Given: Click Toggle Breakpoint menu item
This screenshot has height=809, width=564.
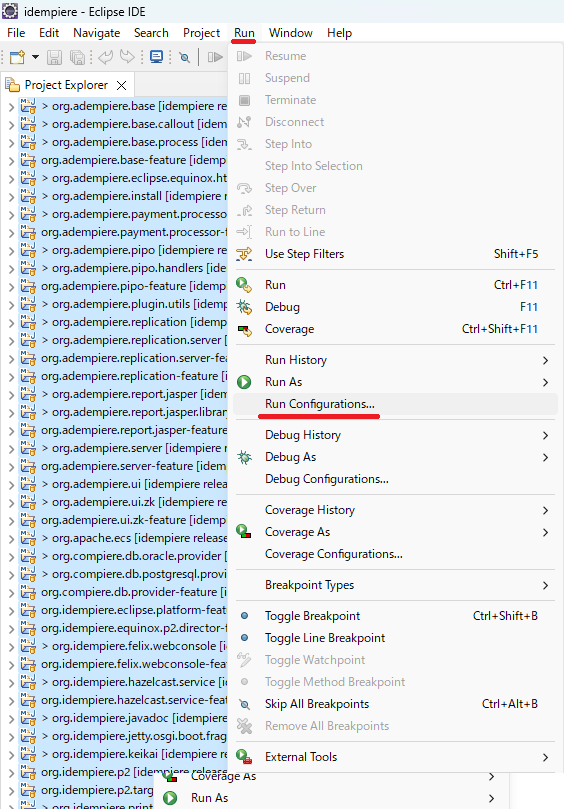Looking at the screenshot, I should [x=396, y=616].
